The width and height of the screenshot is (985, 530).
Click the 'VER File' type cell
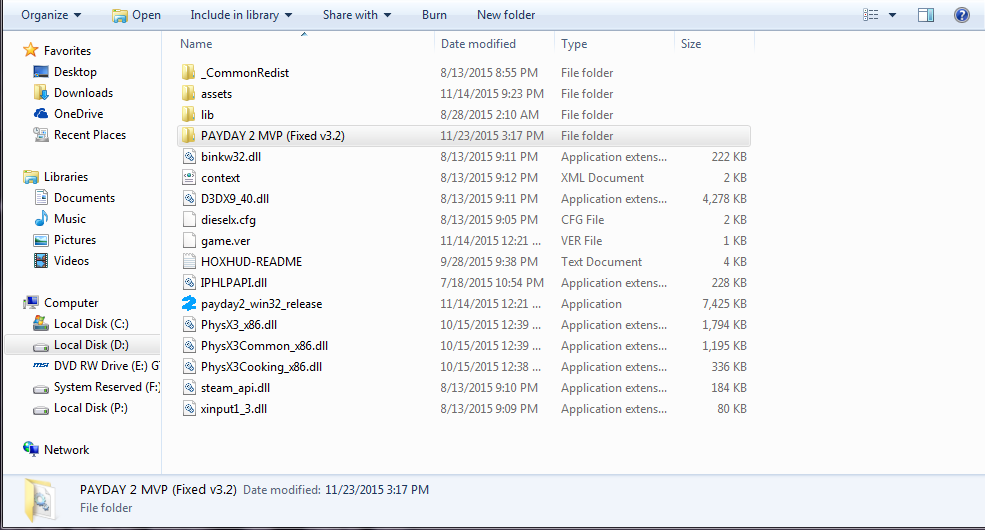(582, 241)
